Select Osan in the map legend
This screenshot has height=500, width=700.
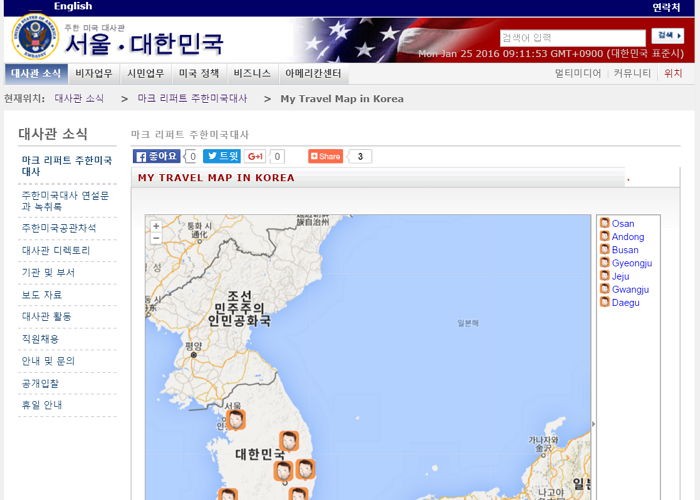(x=622, y=224)
